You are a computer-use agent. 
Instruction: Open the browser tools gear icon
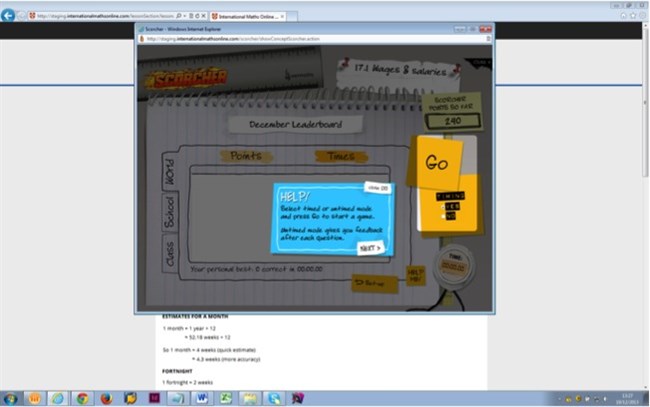click(x=642, y=16)
